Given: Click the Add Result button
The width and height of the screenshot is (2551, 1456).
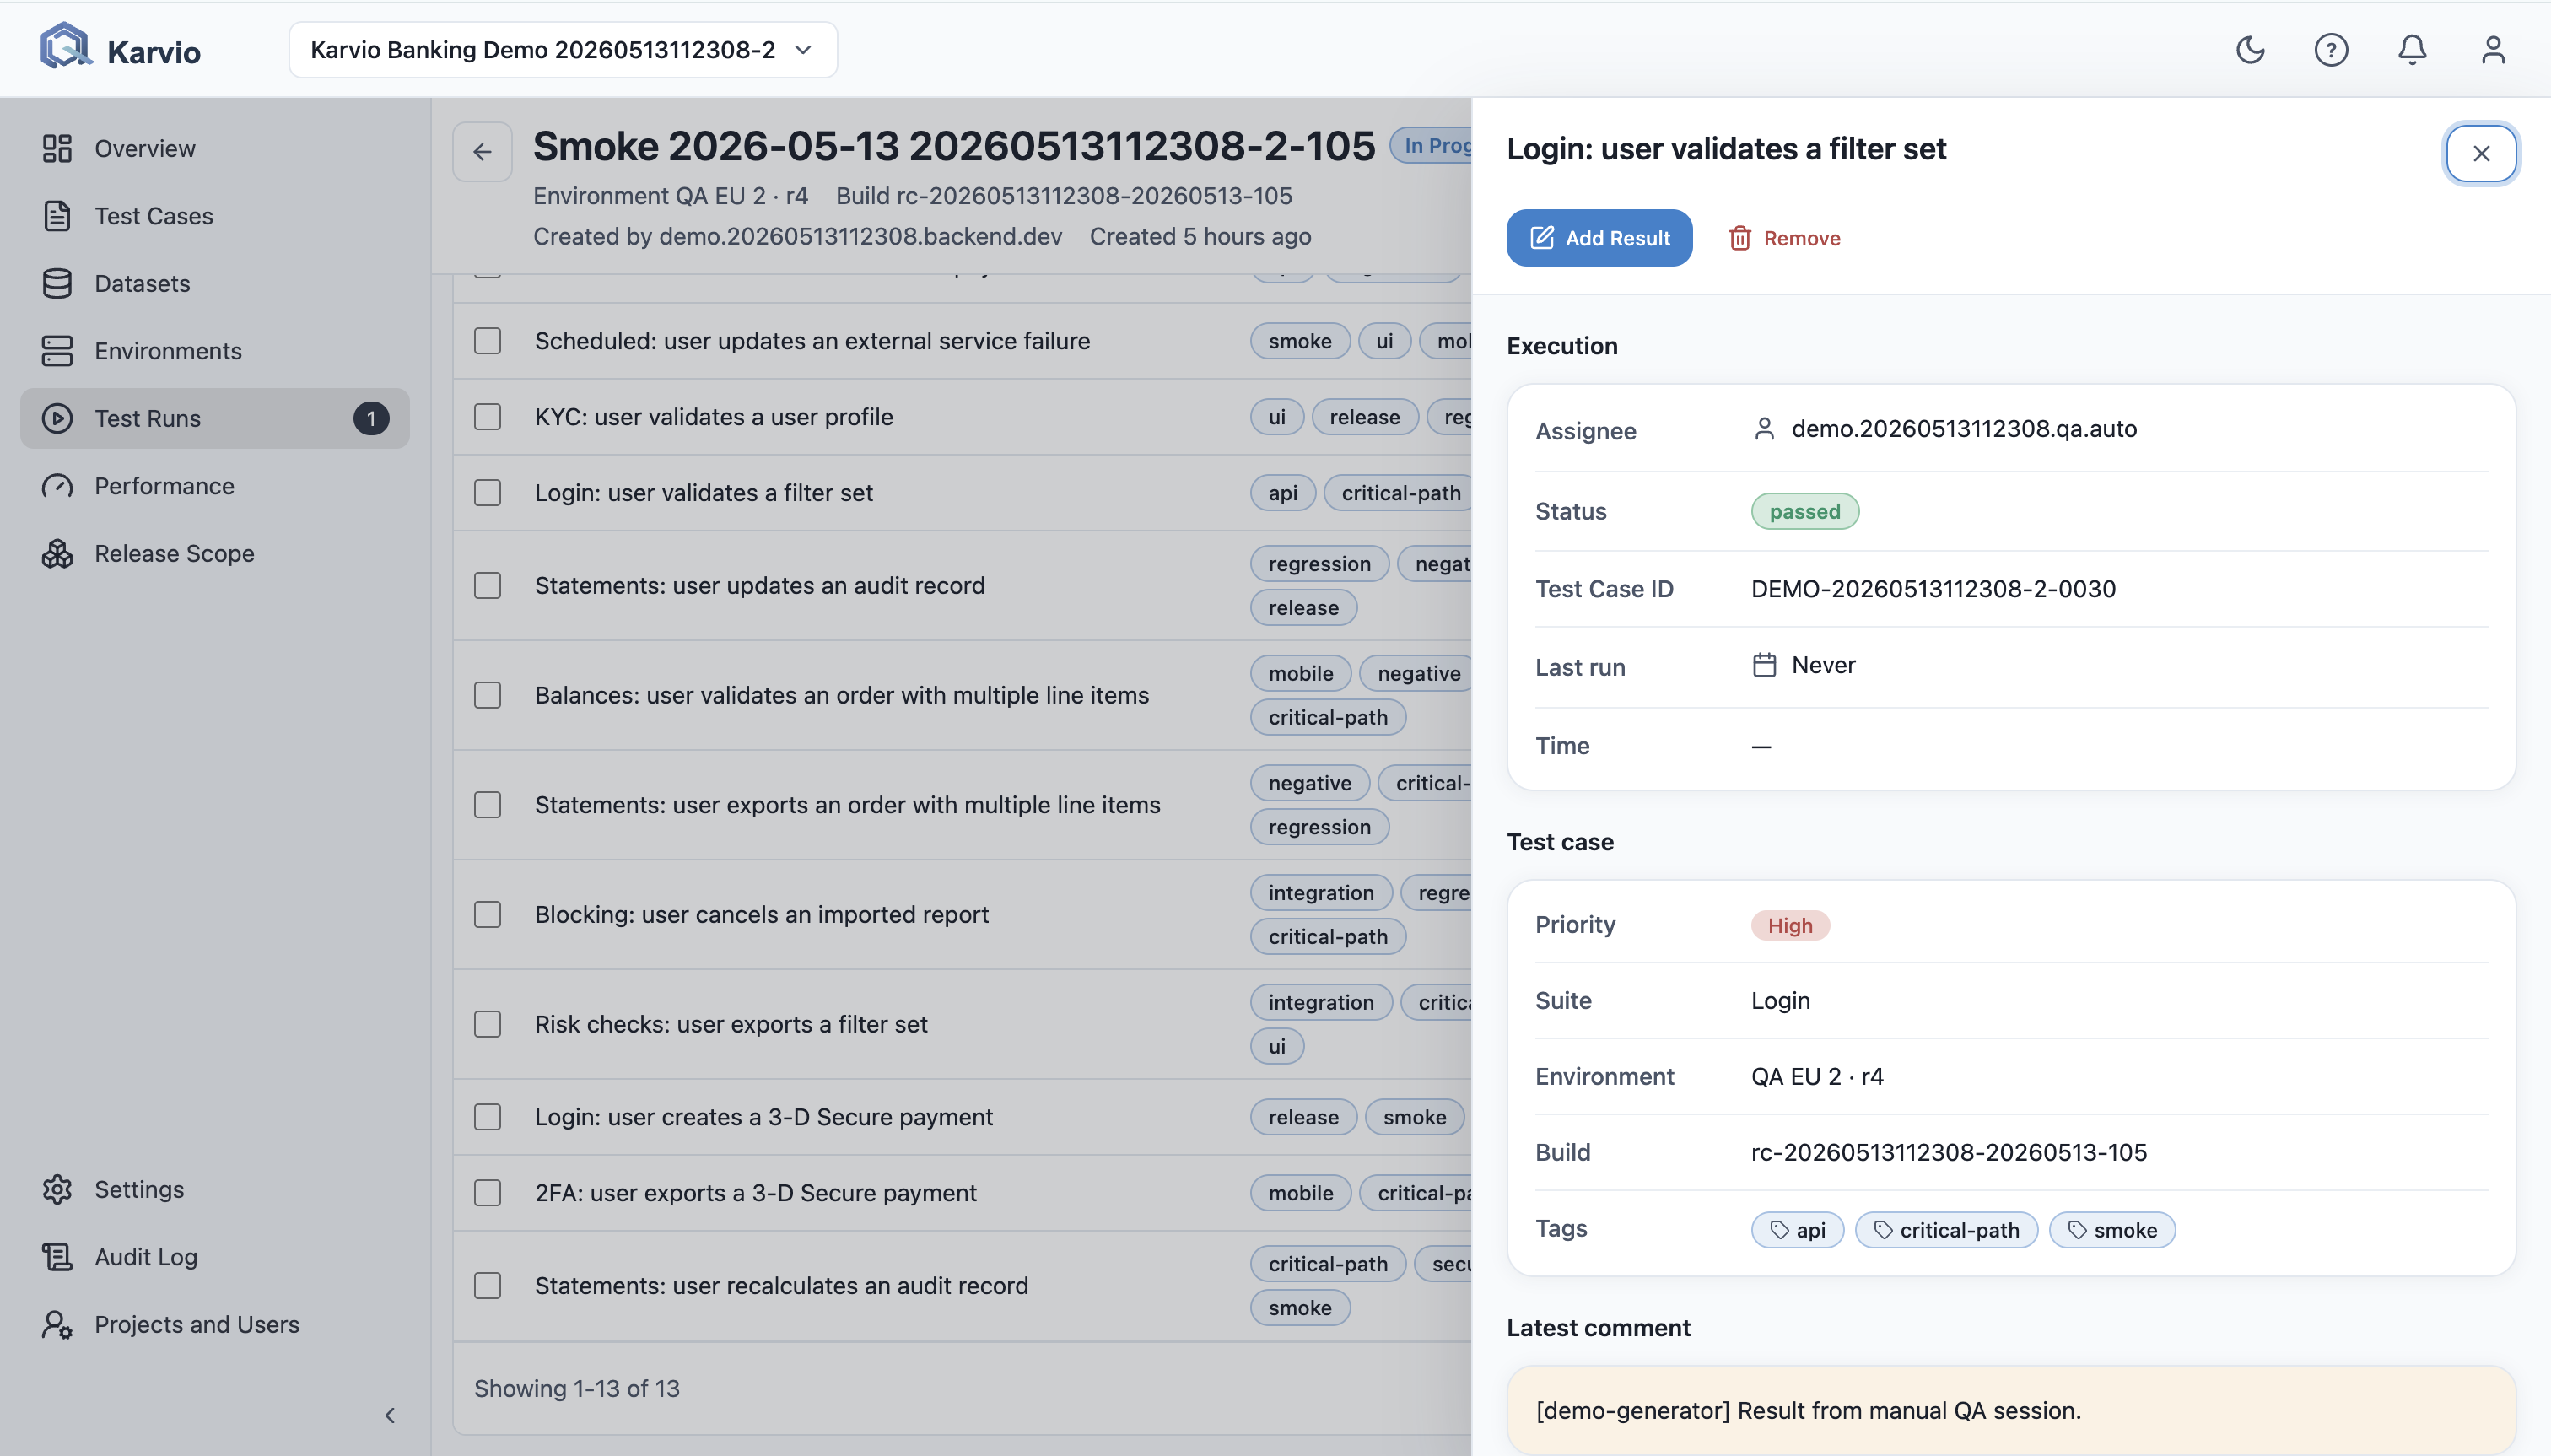Looking at the screenshot, I should (1599, 238).
